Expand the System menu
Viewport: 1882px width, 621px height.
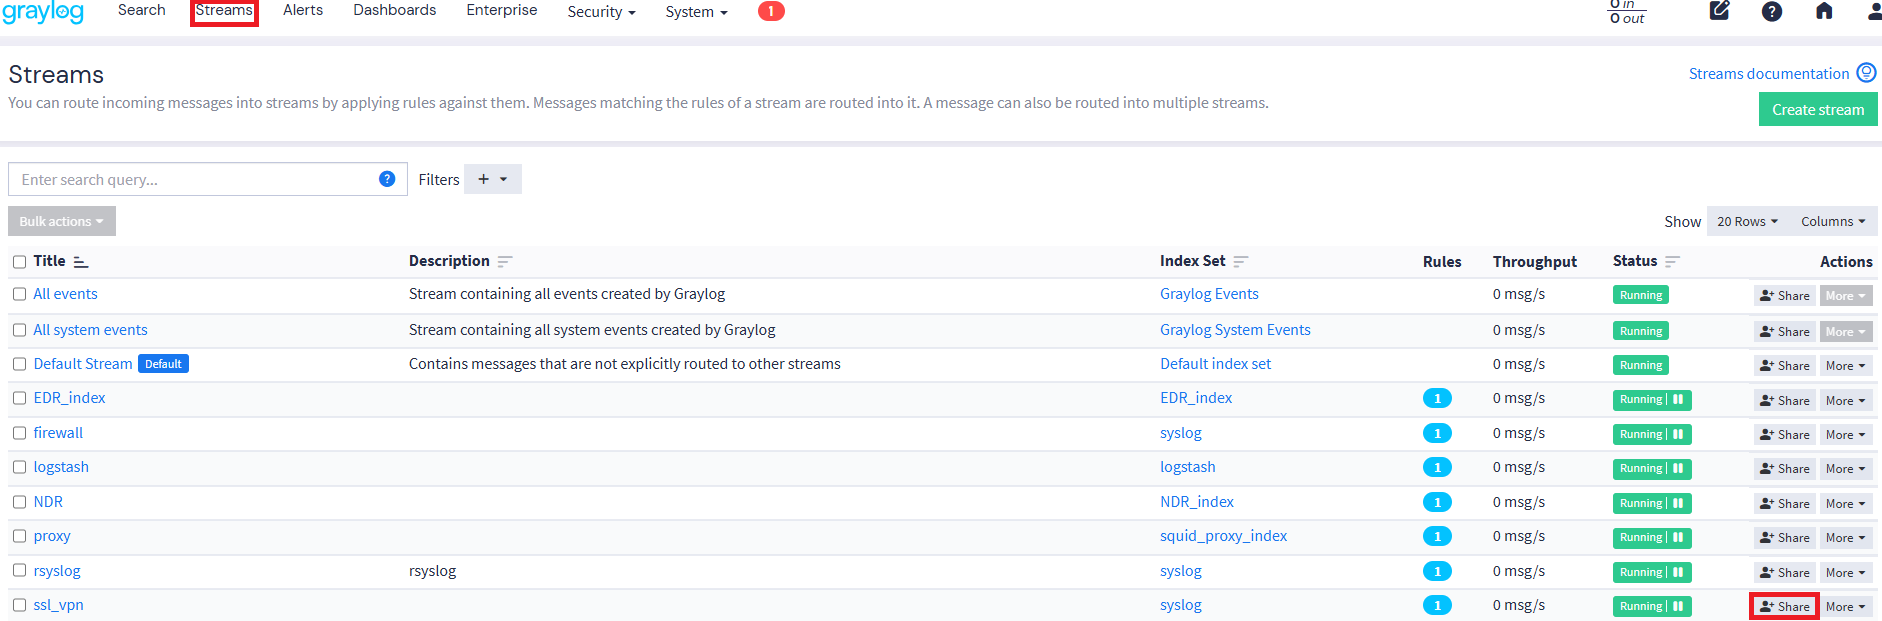click(696, 12)
